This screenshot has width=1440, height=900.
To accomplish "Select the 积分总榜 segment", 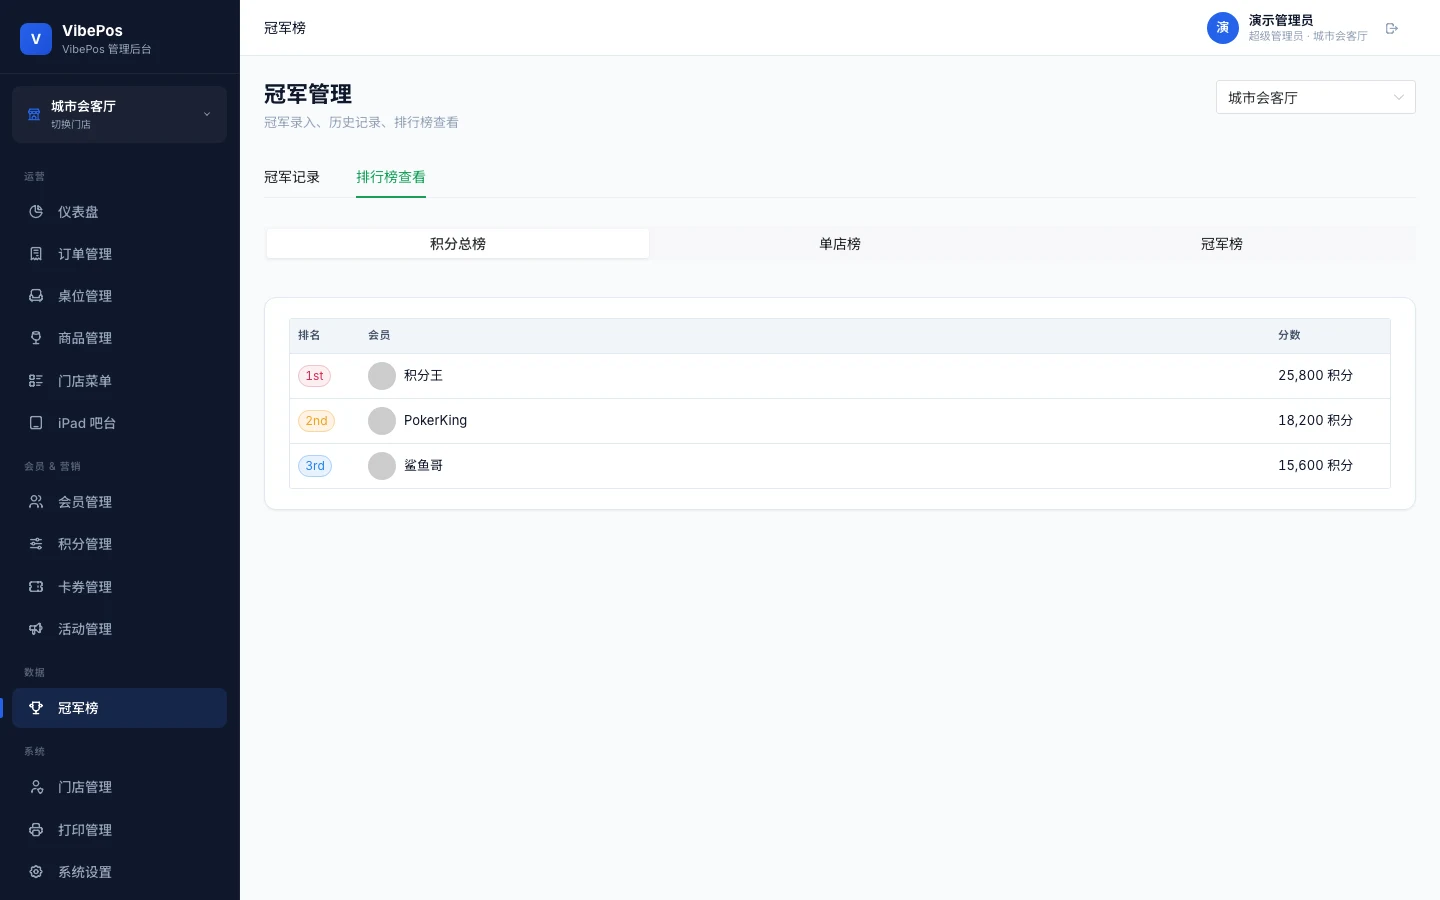I will [458, 244].
